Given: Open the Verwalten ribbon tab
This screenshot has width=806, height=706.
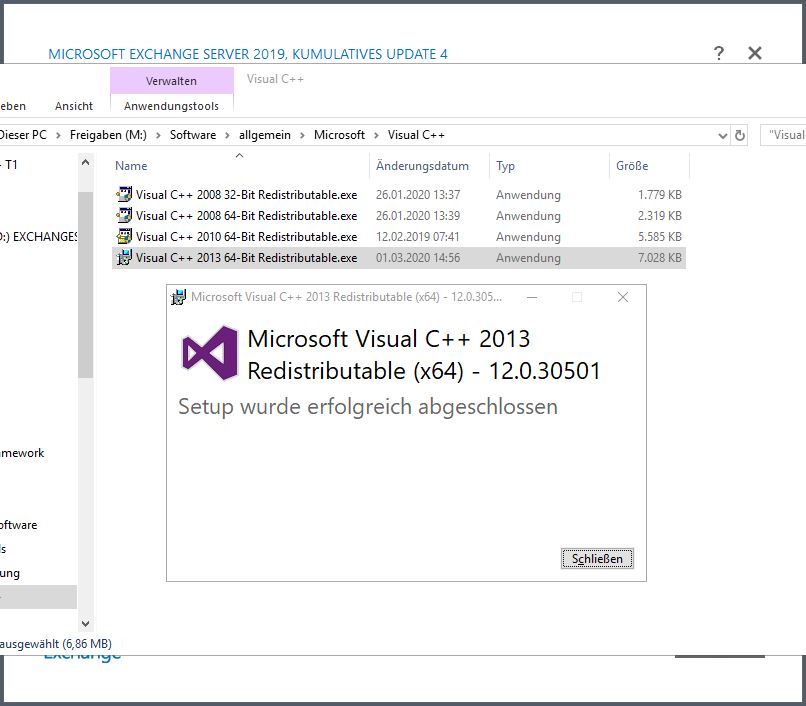Looking at the screenshot, I should tap(172, 81).
